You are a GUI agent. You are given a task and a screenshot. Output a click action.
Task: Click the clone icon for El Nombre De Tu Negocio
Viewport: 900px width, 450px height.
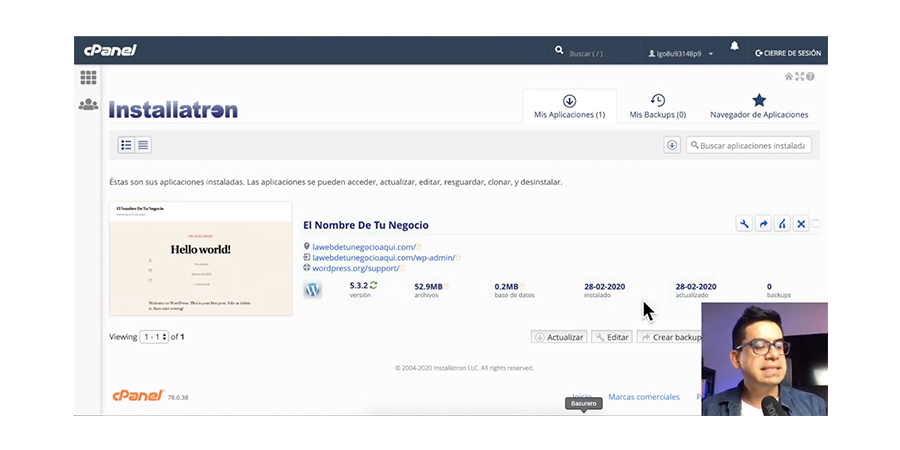coord(782,224)
